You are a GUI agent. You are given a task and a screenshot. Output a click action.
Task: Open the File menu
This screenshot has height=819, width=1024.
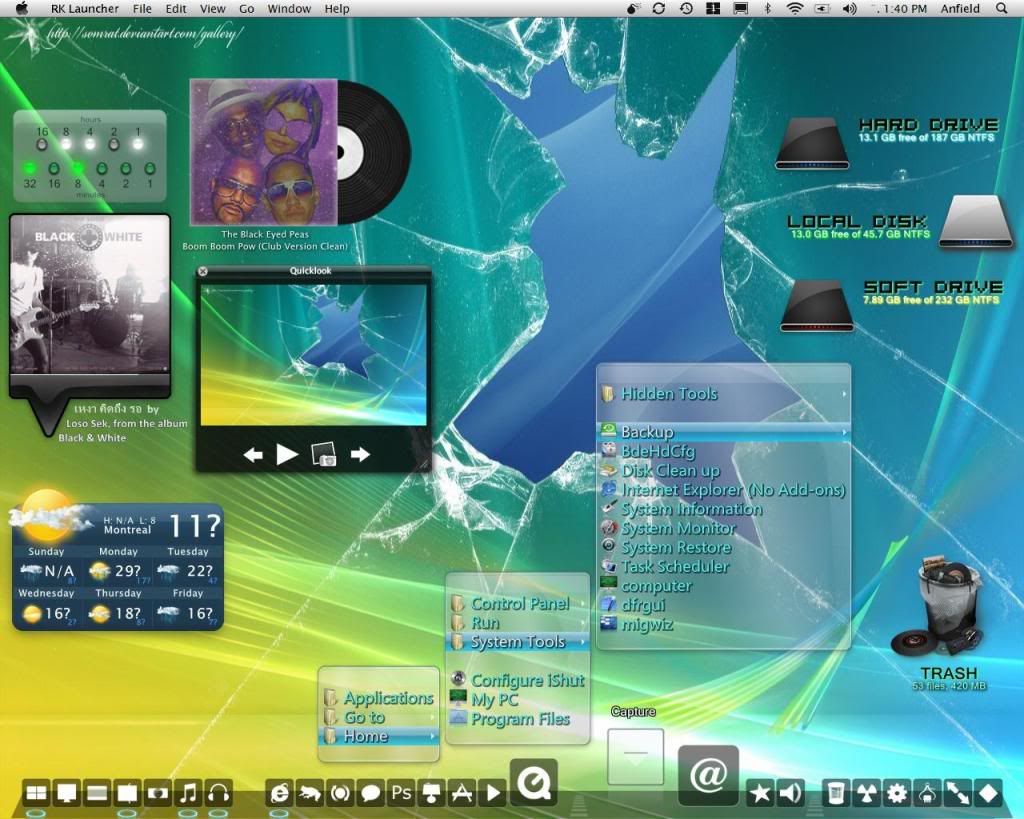pos(142,8)
